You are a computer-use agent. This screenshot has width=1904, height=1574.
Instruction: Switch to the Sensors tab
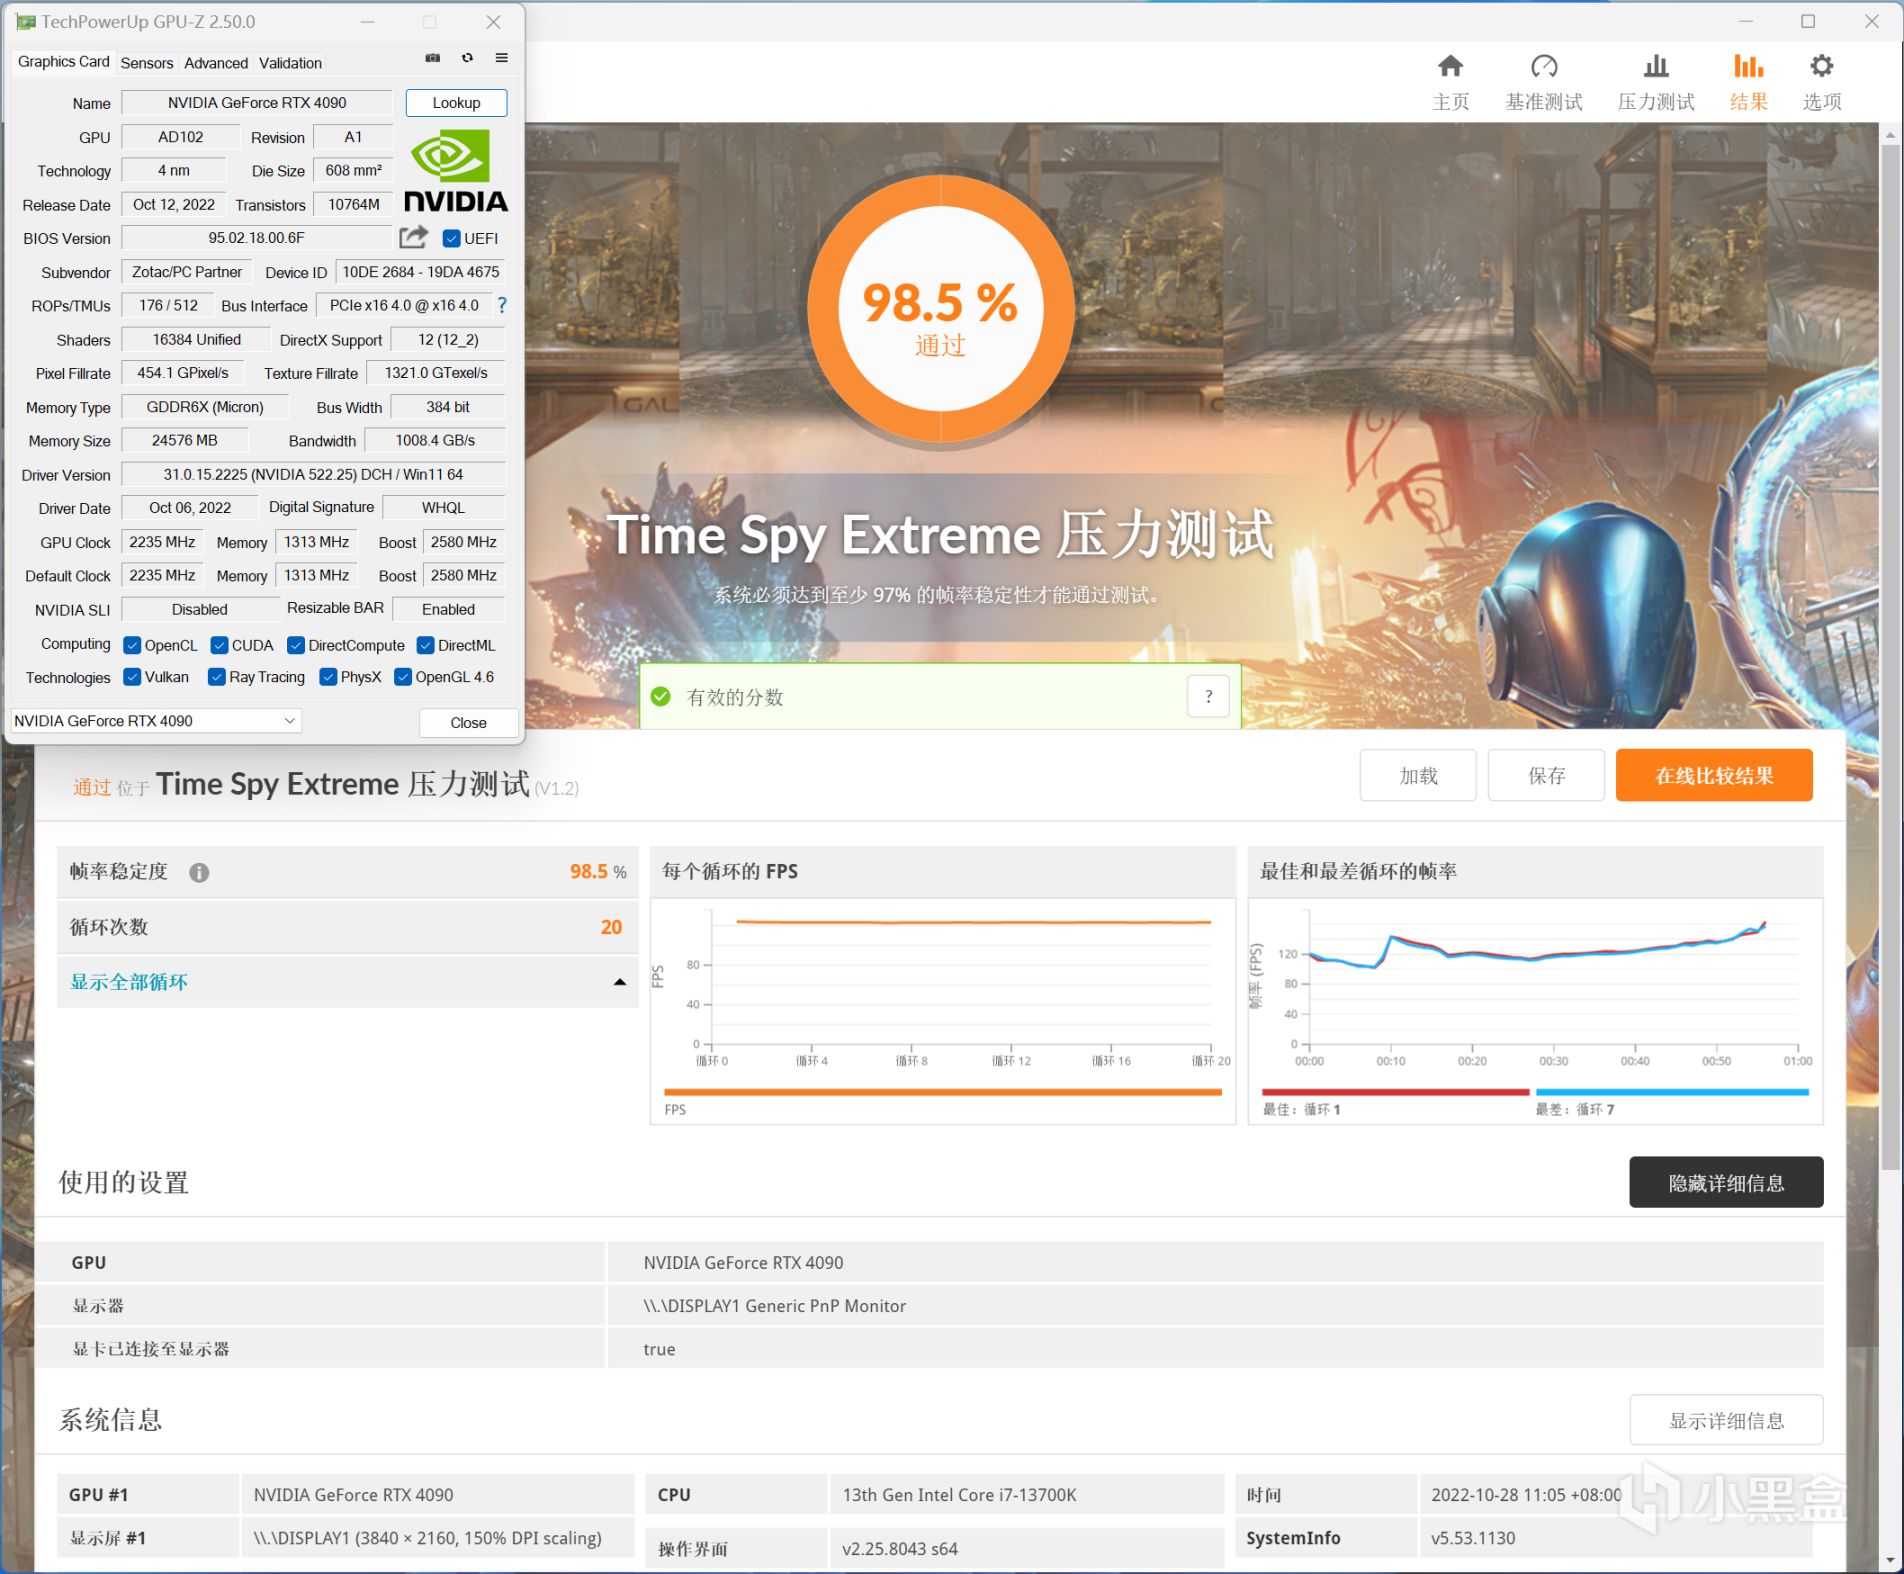[x=147, y=63]
